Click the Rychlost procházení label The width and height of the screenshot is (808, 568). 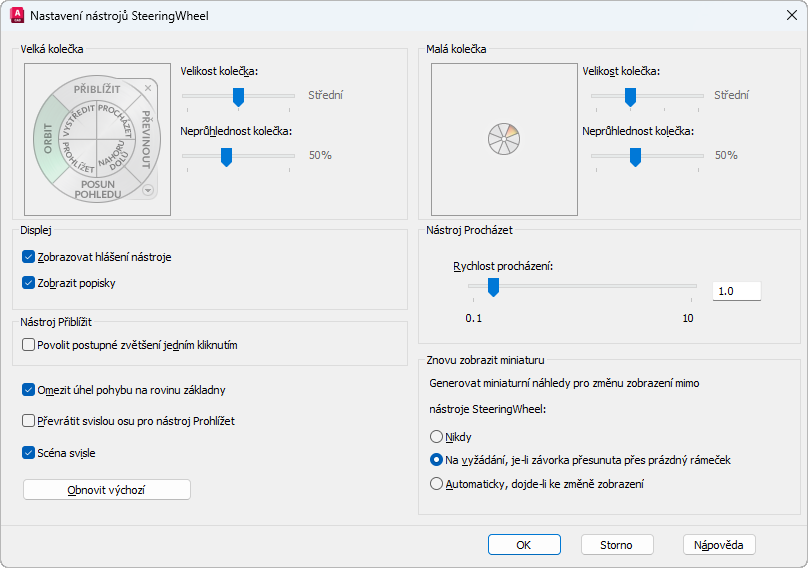[503, 266]
